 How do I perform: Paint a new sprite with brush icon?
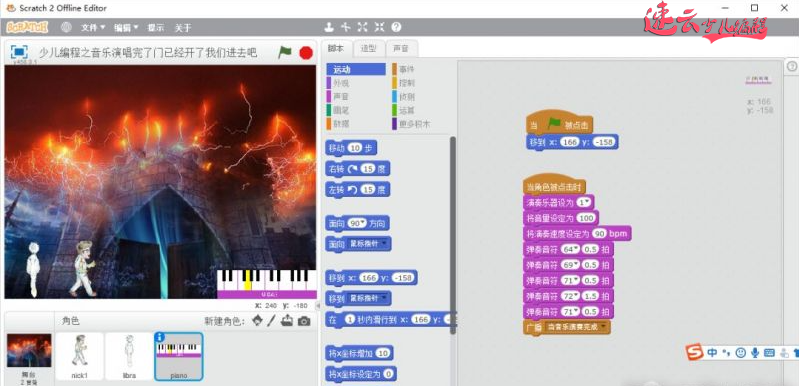[x=272, y=321]
